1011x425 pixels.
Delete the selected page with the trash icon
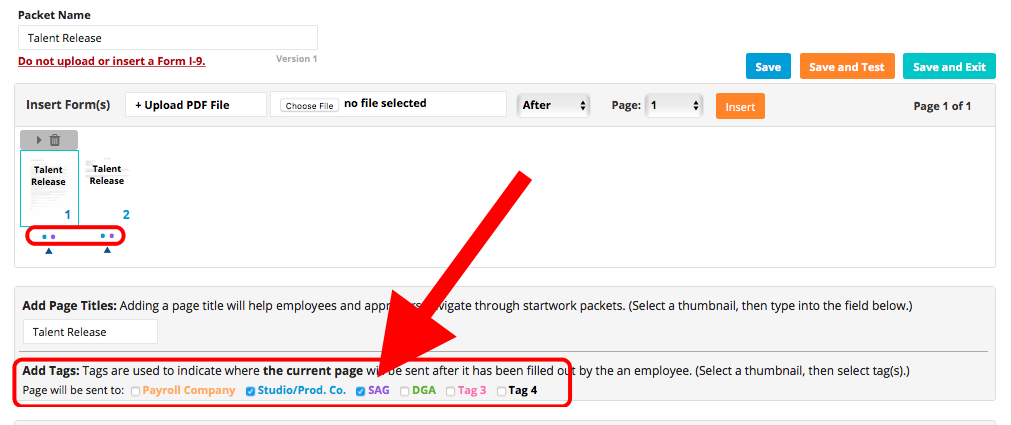click(55, 140)
